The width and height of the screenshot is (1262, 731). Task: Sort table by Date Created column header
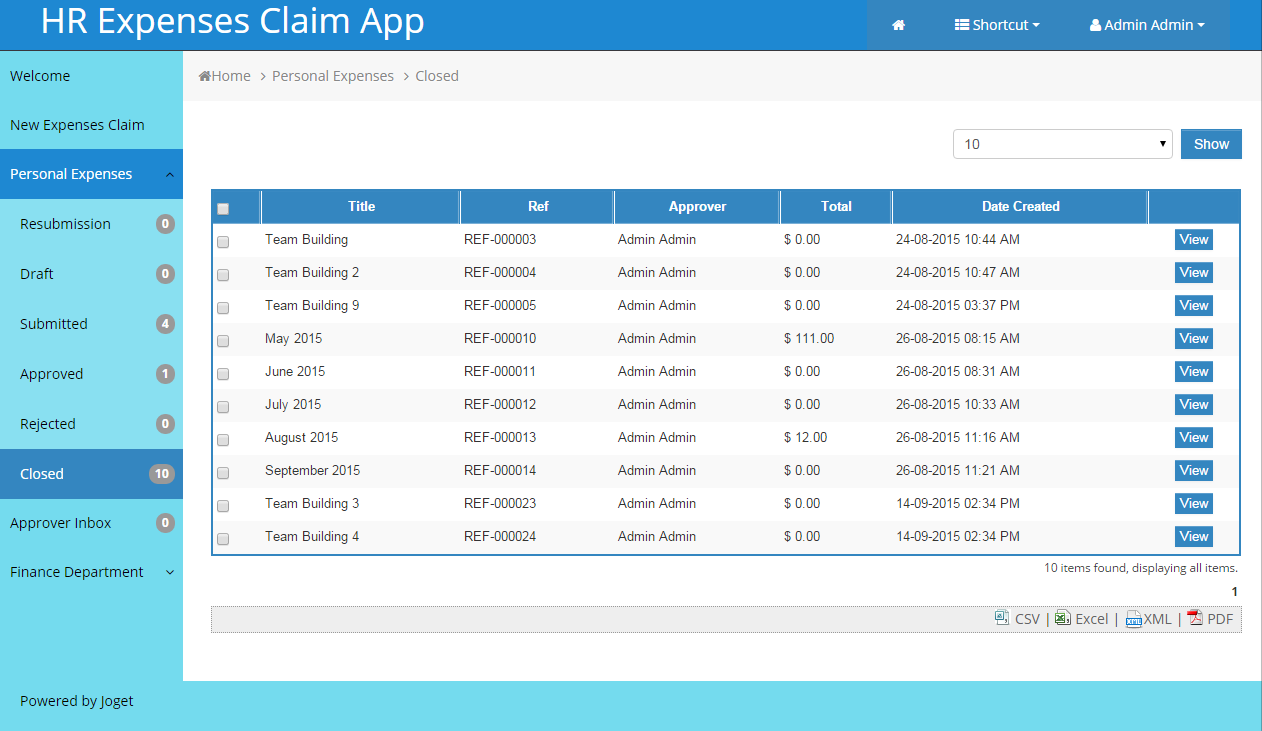click(x=1020, y=206)
